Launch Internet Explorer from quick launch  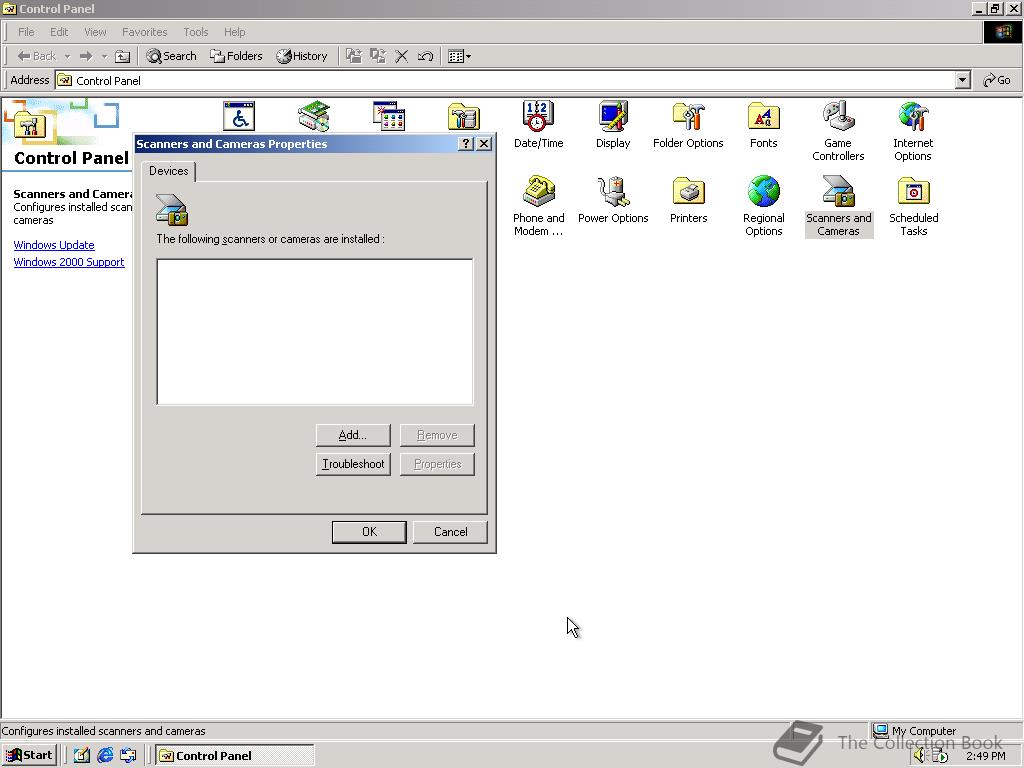click(105, 756)
